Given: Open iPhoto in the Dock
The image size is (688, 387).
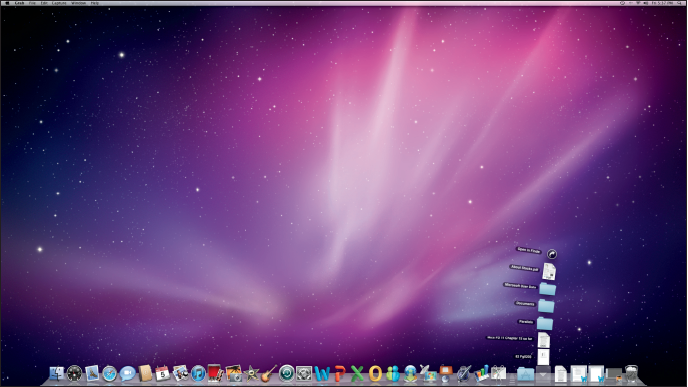Looking at the screenshot, I should coord(233,373).
